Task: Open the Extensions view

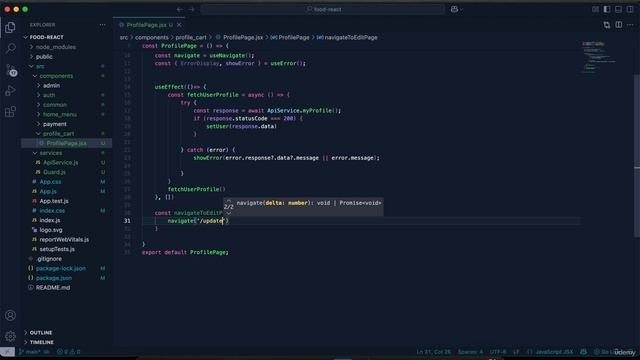Action: click(11, 111)
